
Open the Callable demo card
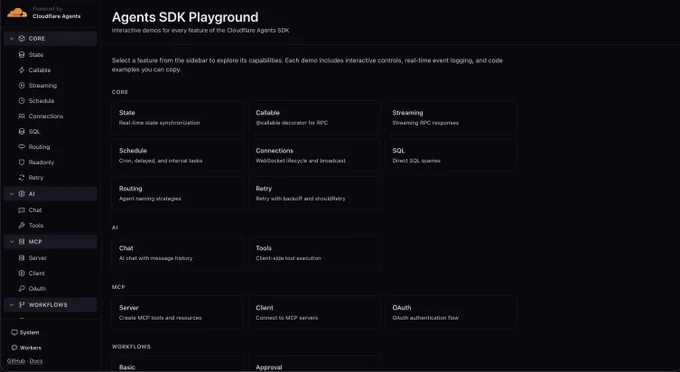314,117
